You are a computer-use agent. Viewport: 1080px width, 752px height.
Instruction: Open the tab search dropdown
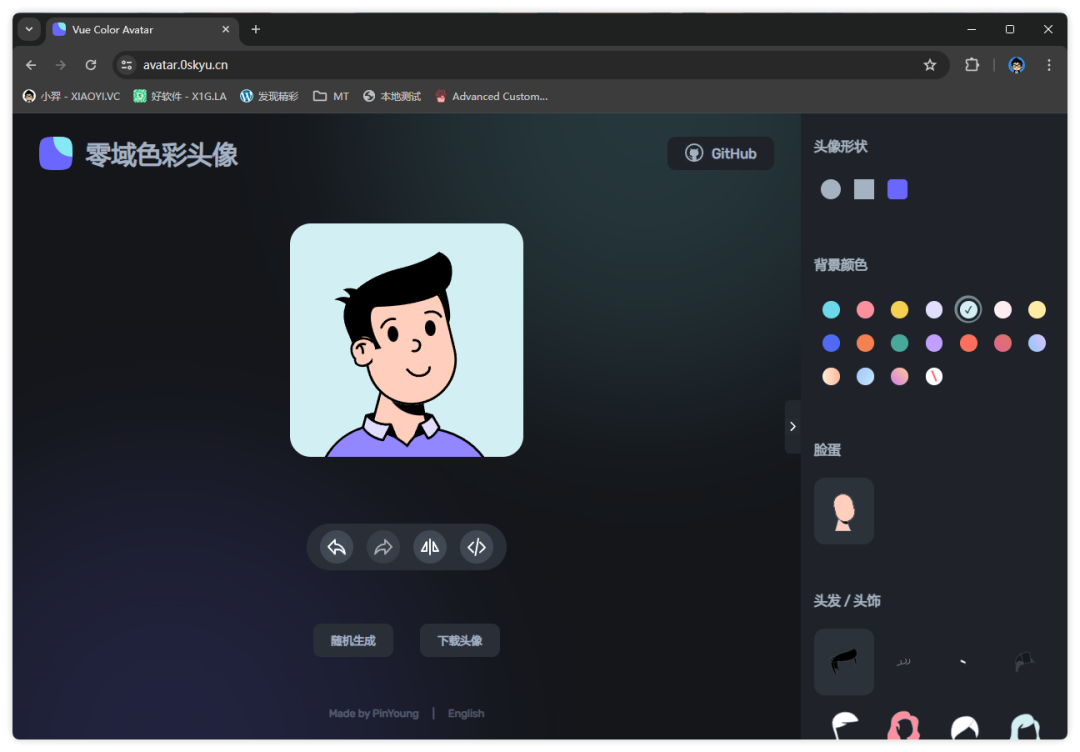[x=29, y=29]
